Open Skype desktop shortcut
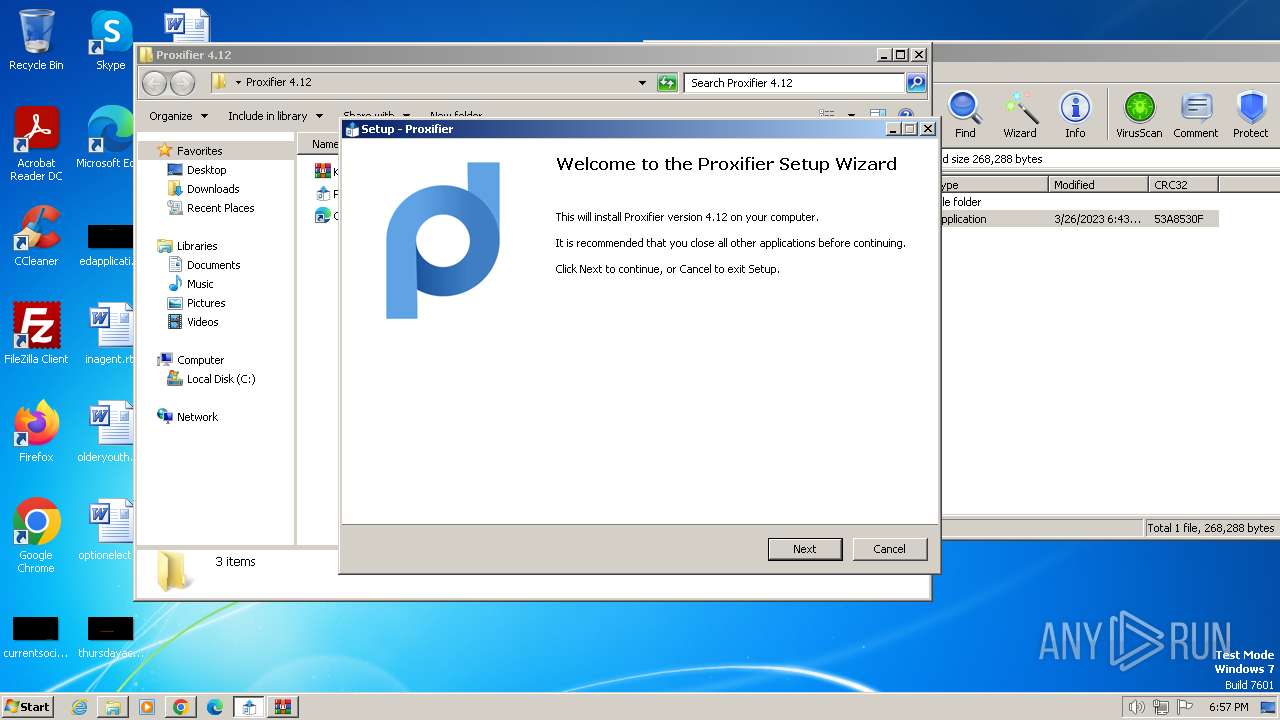This screenshot has height=720, width=1280. pos(110,40)
